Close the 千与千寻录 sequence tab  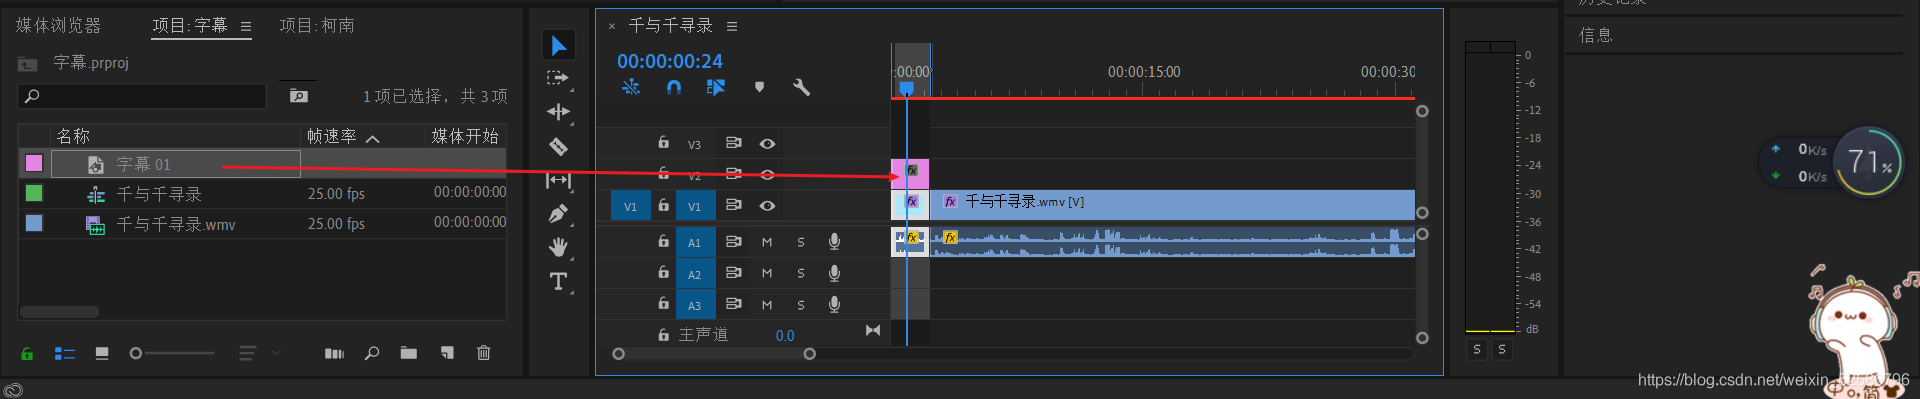point(612,26)
